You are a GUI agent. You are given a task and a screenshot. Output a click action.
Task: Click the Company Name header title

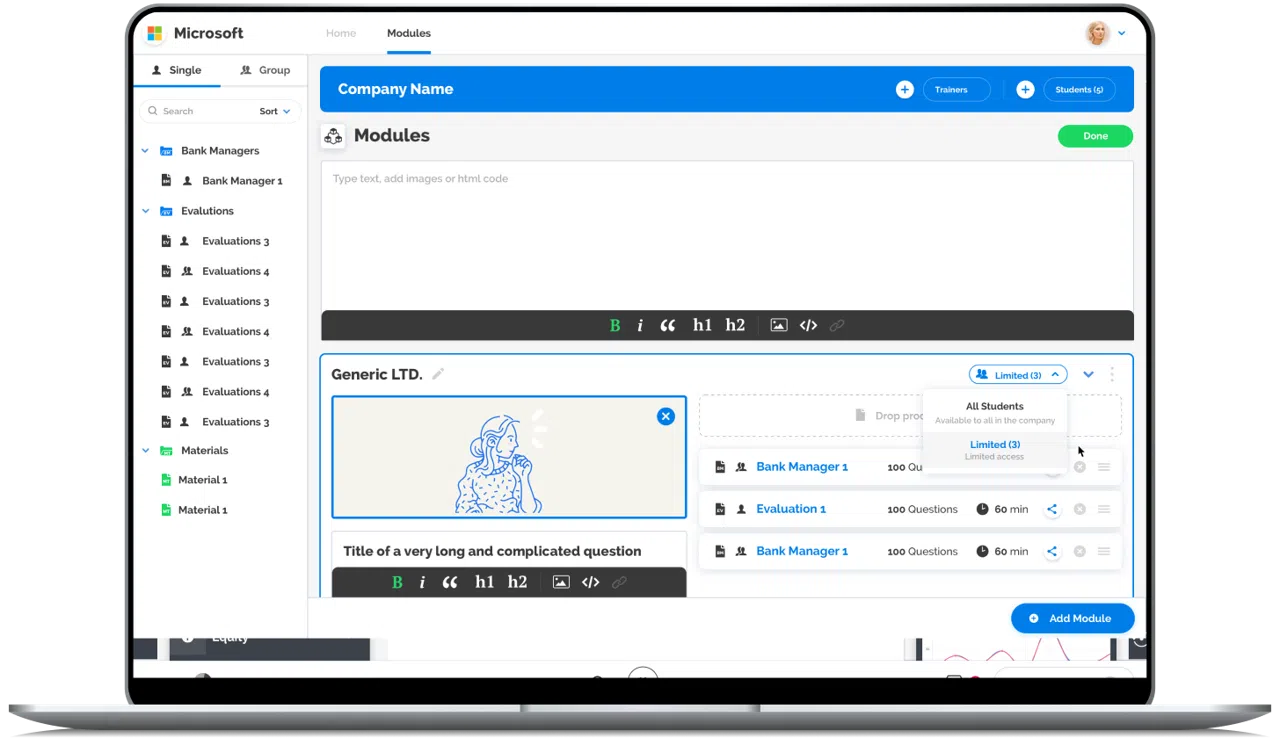pyautogui.click(x=395, y=89)
